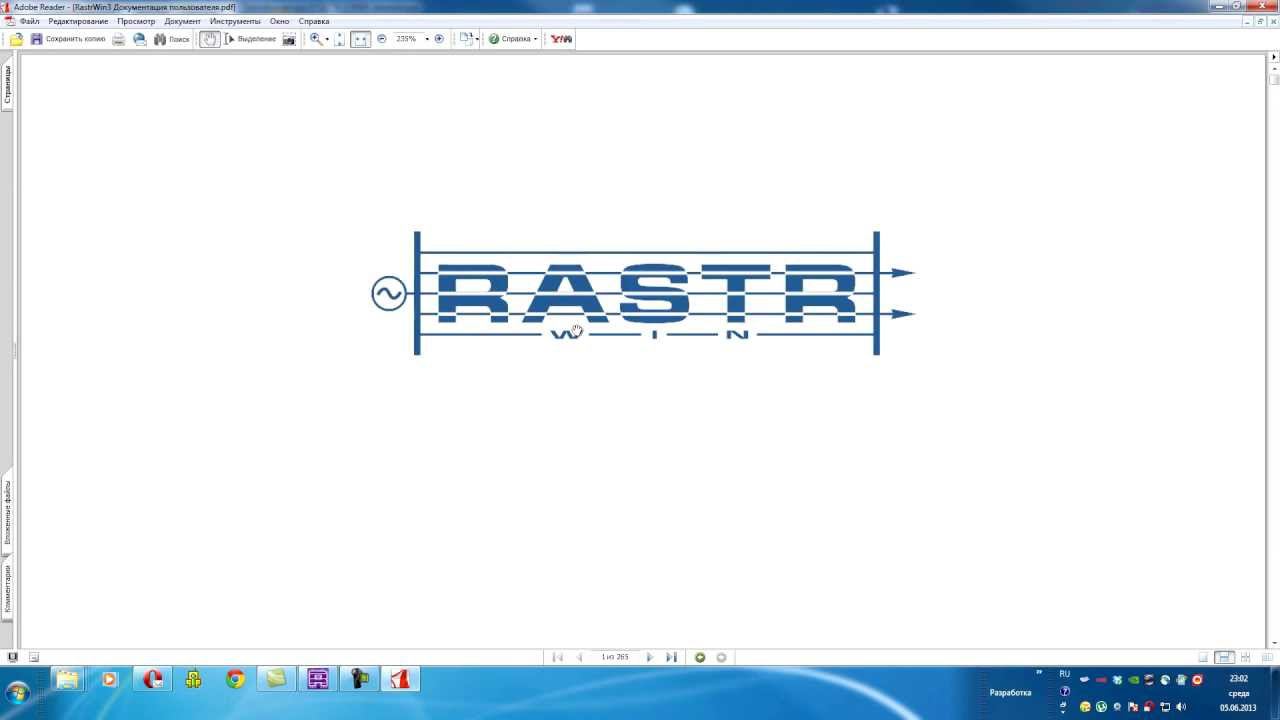
Task: Open the Документ menu
Action: click(183, 21)
